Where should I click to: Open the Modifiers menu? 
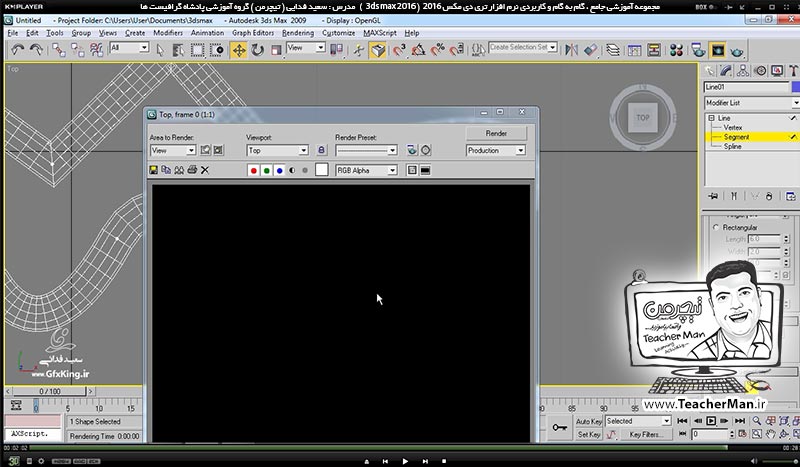(168, 33)
